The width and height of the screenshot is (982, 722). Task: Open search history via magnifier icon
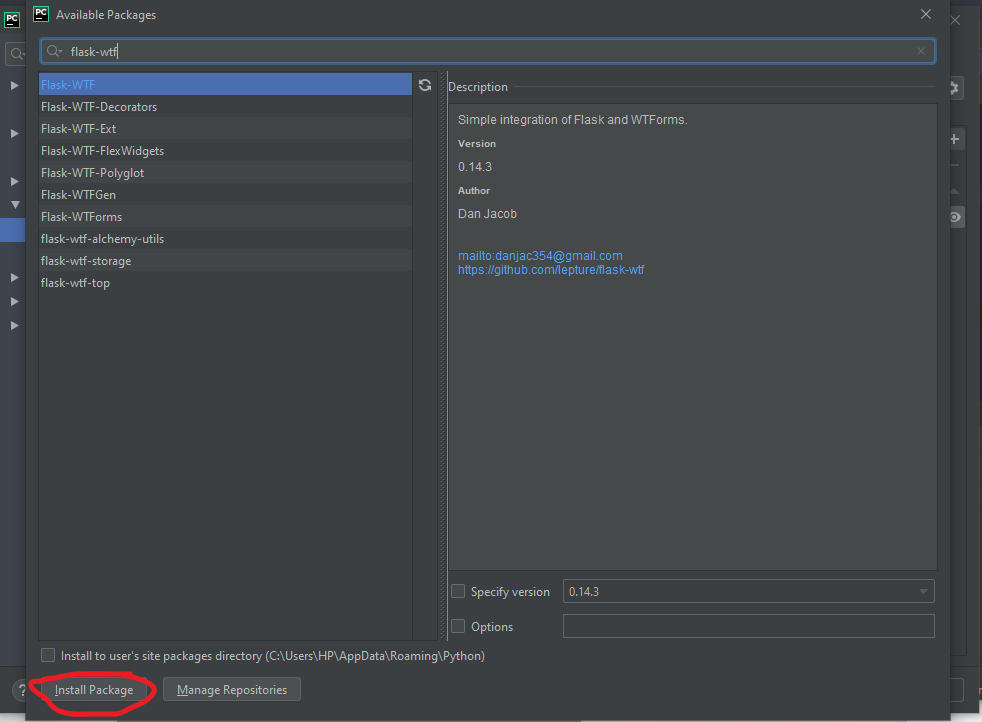54,51
